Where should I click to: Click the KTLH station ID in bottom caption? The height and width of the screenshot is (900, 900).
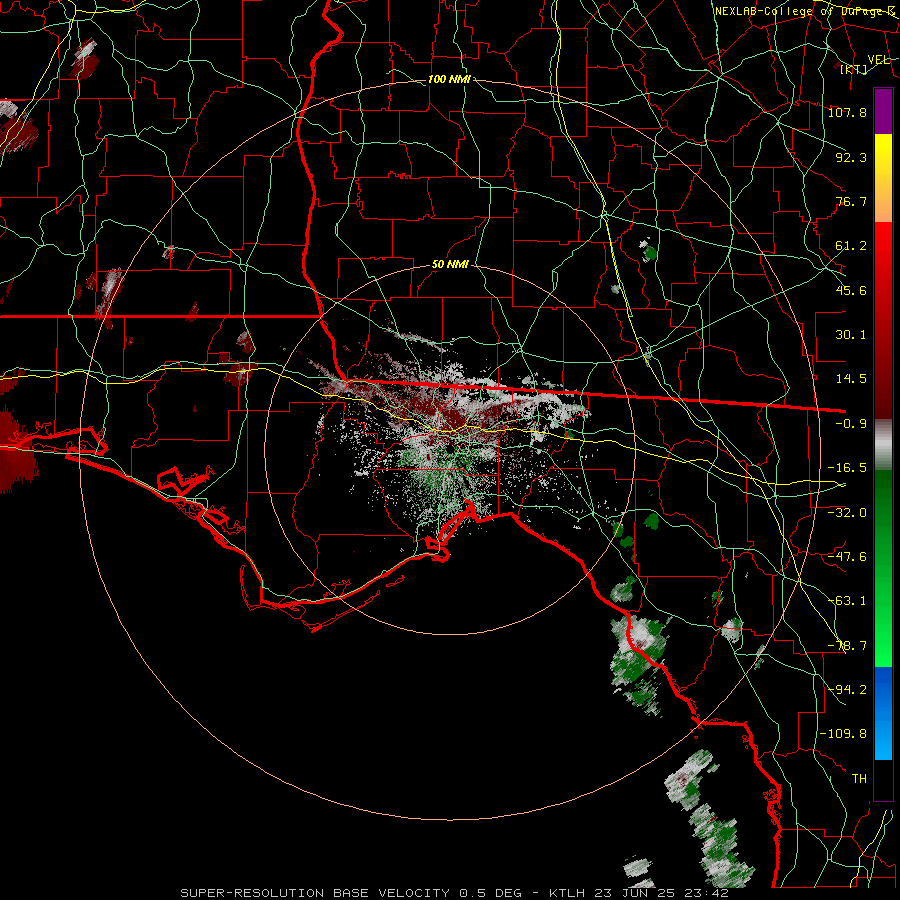click(568, 893)
